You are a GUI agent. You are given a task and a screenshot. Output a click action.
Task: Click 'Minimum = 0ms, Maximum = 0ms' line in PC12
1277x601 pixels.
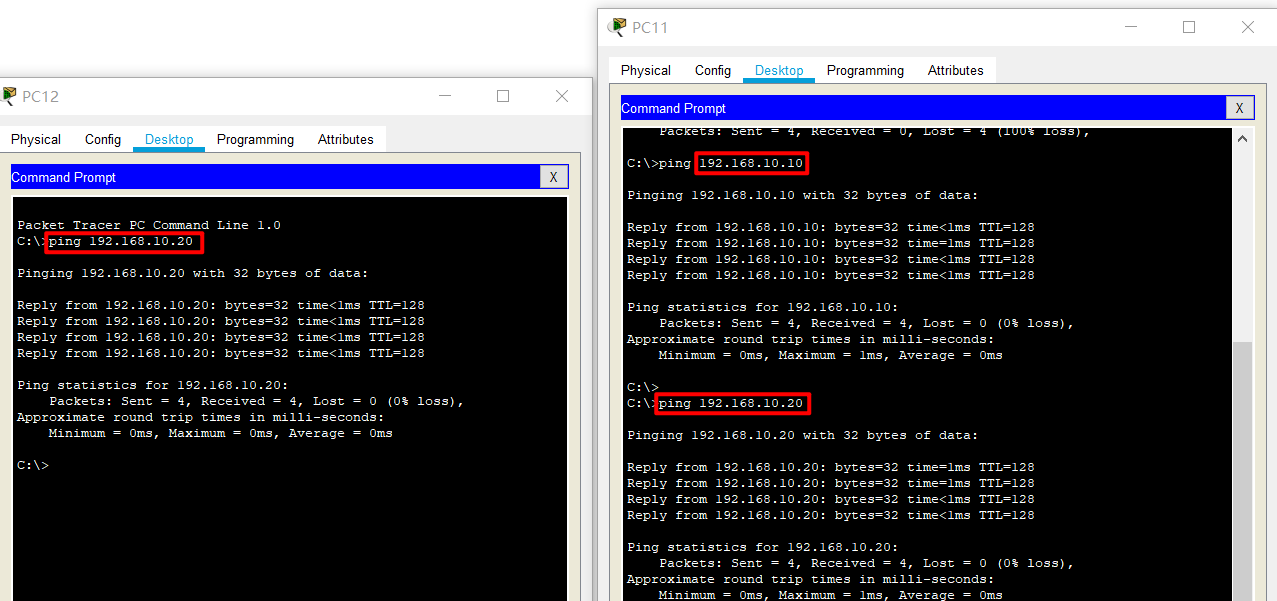click(x=220, y=433)
